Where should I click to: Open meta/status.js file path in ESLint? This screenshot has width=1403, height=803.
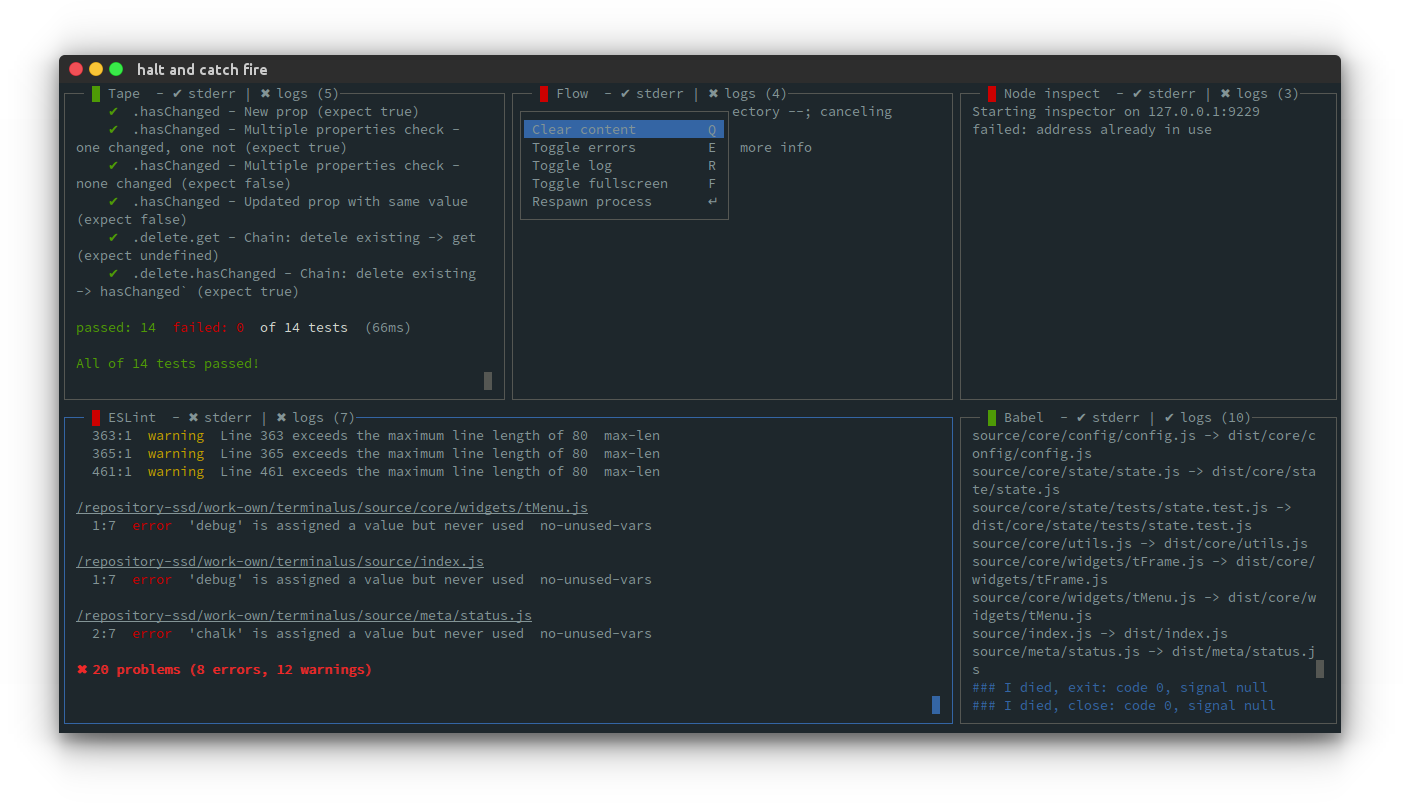click(x=304, y=615)
